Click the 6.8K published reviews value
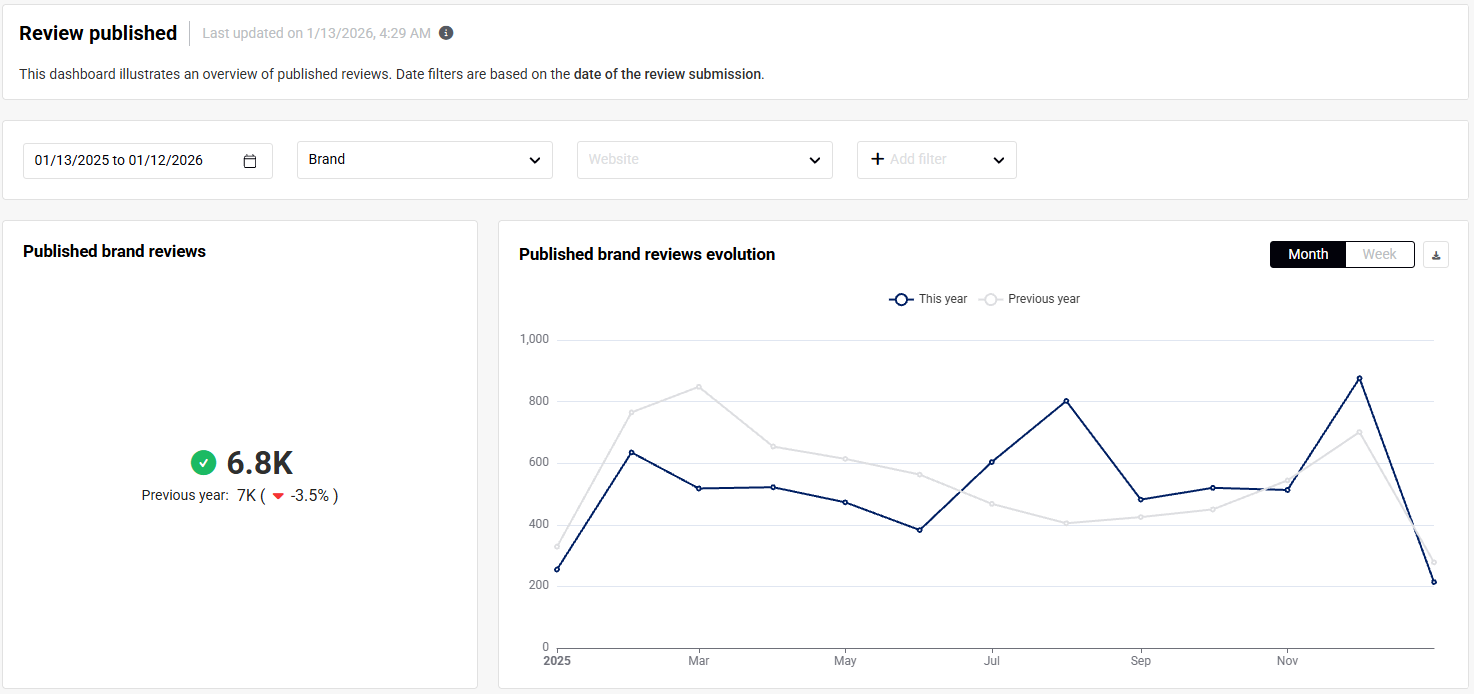This screenshot has width=1474, height=694. (259, 463)
